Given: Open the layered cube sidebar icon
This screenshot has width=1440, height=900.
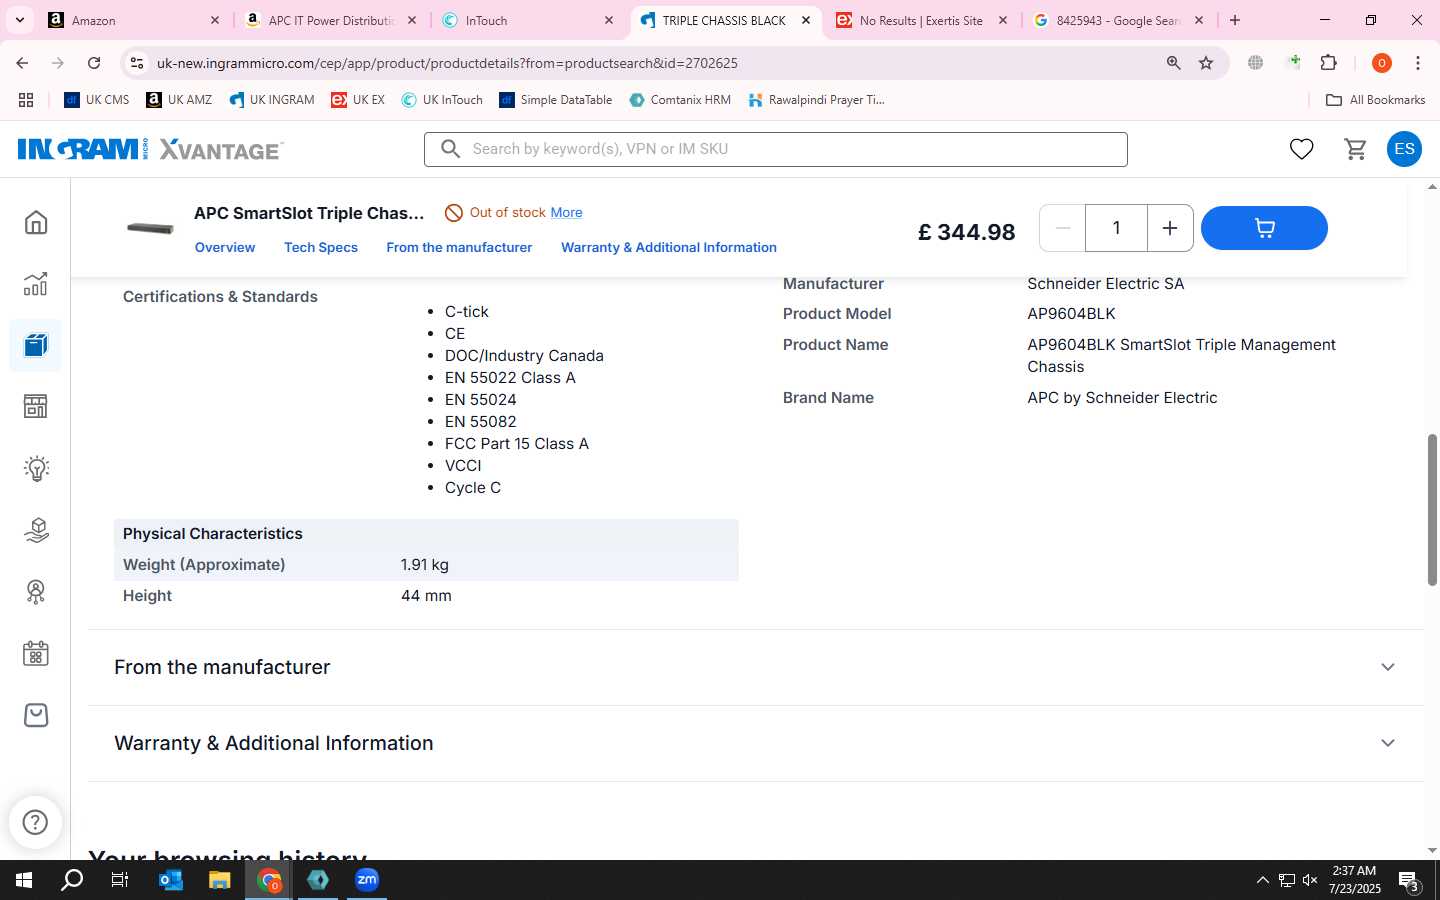Looking at the screenshot, I should (36, 530).
